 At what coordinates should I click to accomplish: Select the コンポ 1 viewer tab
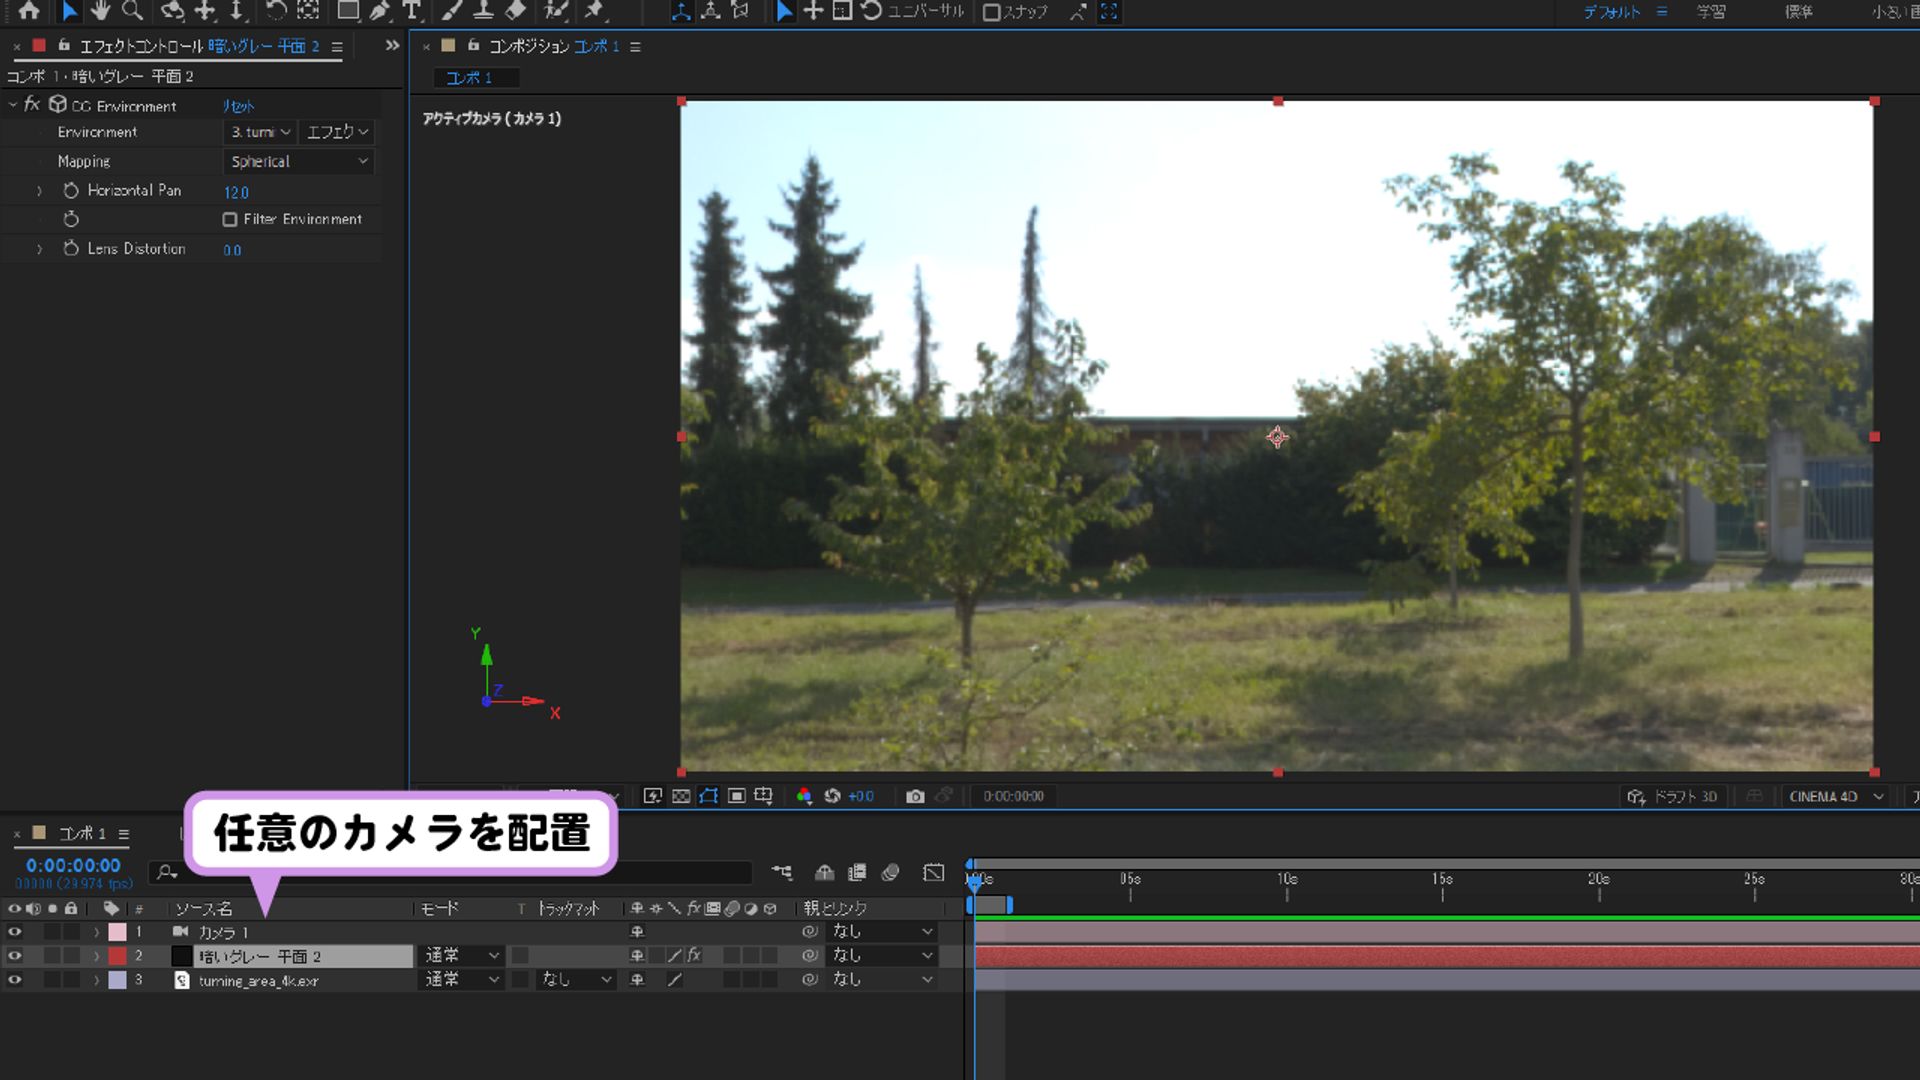pos(468,77)
